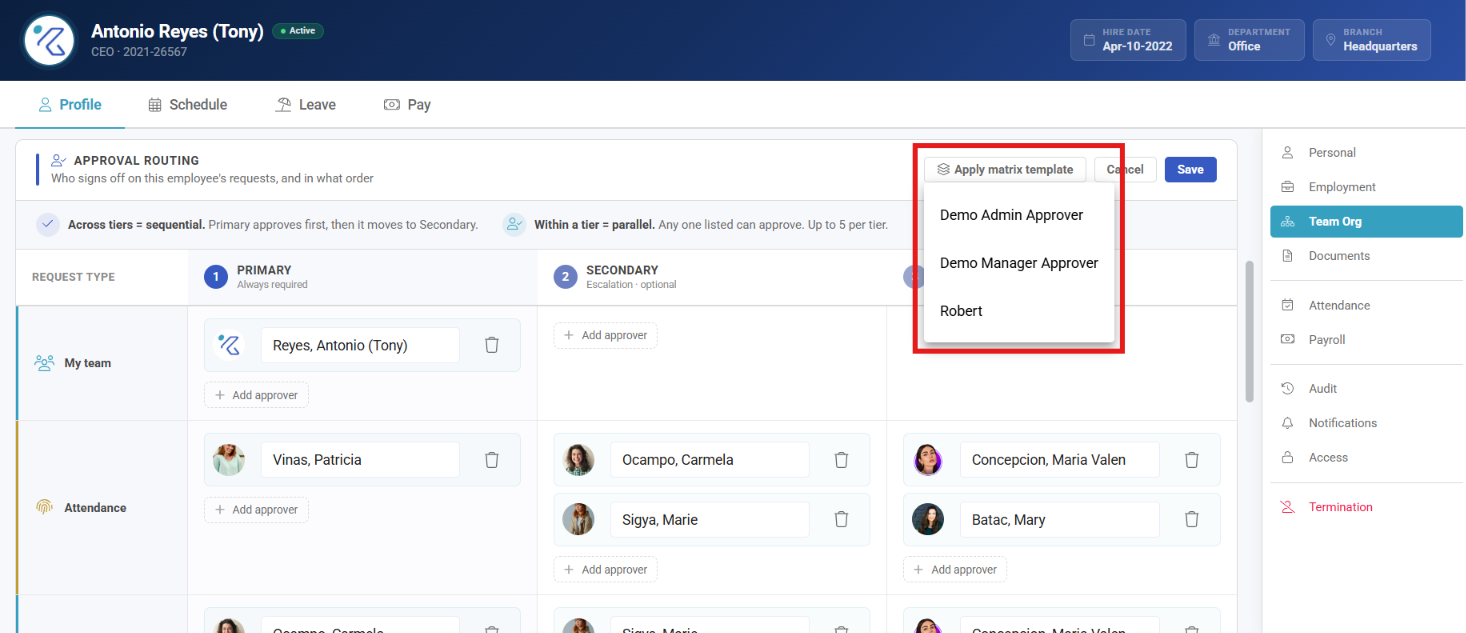Remove Sigya, Marie from Attendance approvers
This screenshot has height=633, width=1466.
[842, 520]
